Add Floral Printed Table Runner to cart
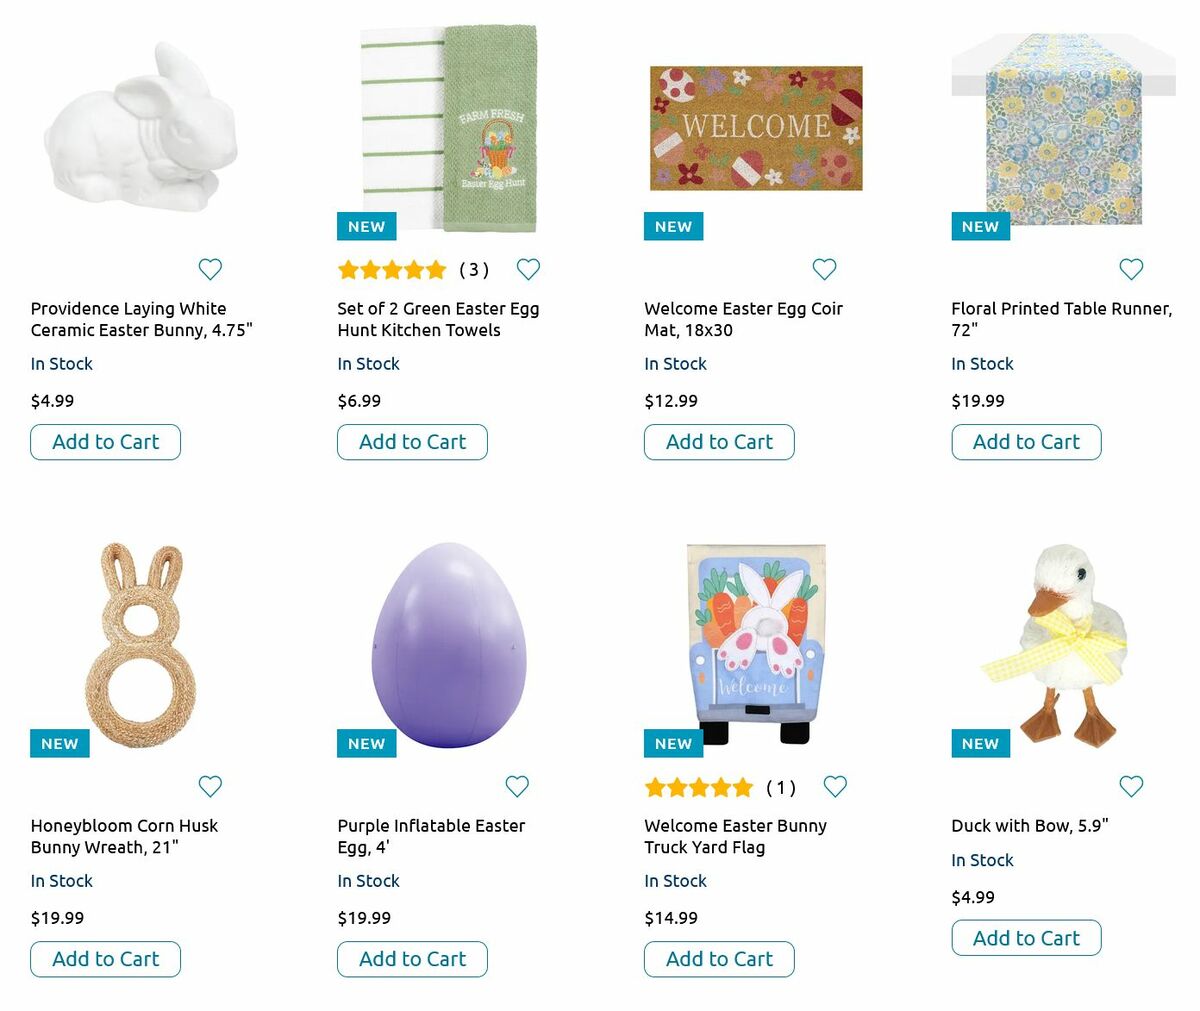 [1026, 442]
